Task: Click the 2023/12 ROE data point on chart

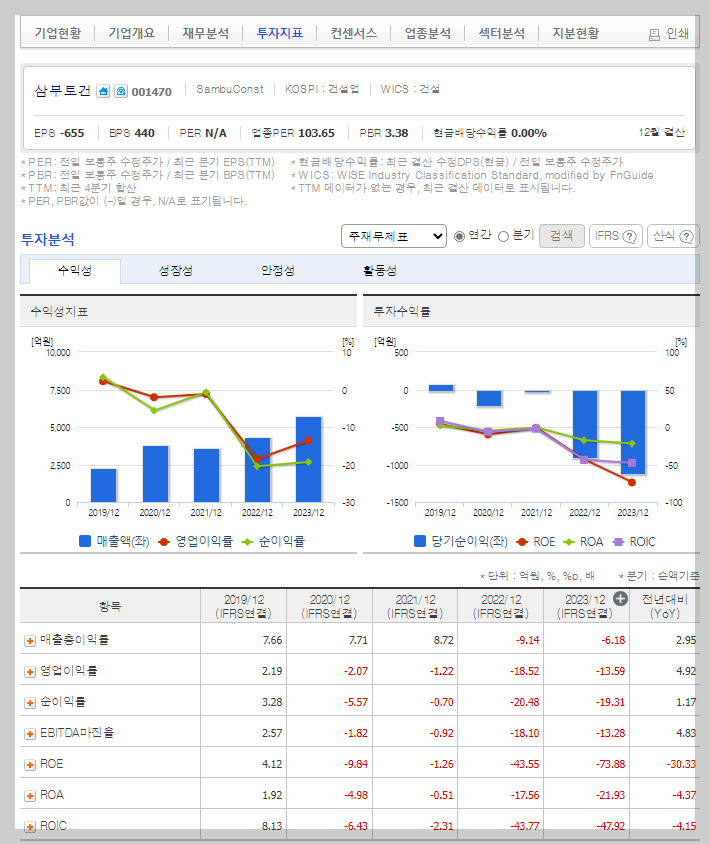Action: coord(632,482)
